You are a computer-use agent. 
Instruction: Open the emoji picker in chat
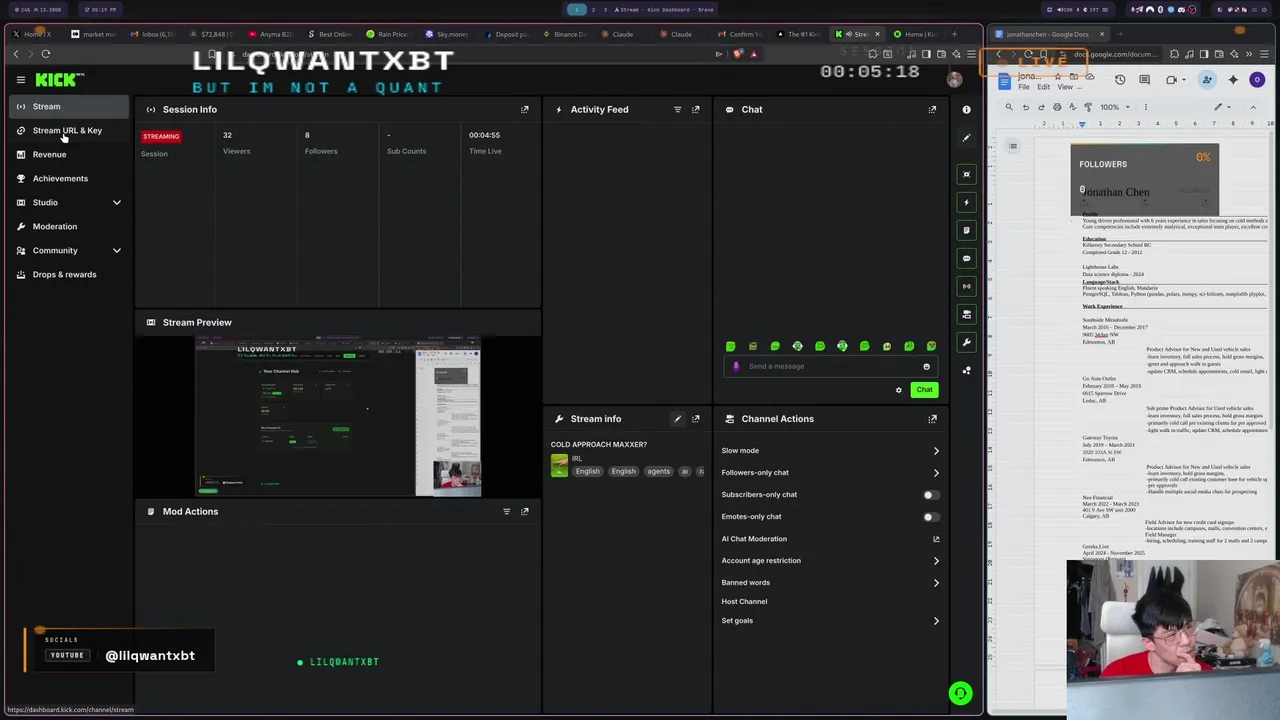pos(926,366)
